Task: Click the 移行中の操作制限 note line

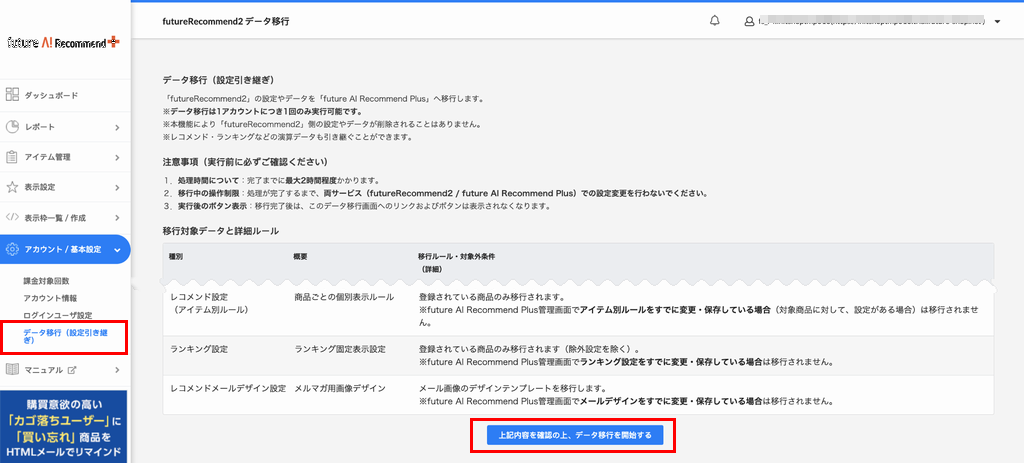Action: point(436,193)
